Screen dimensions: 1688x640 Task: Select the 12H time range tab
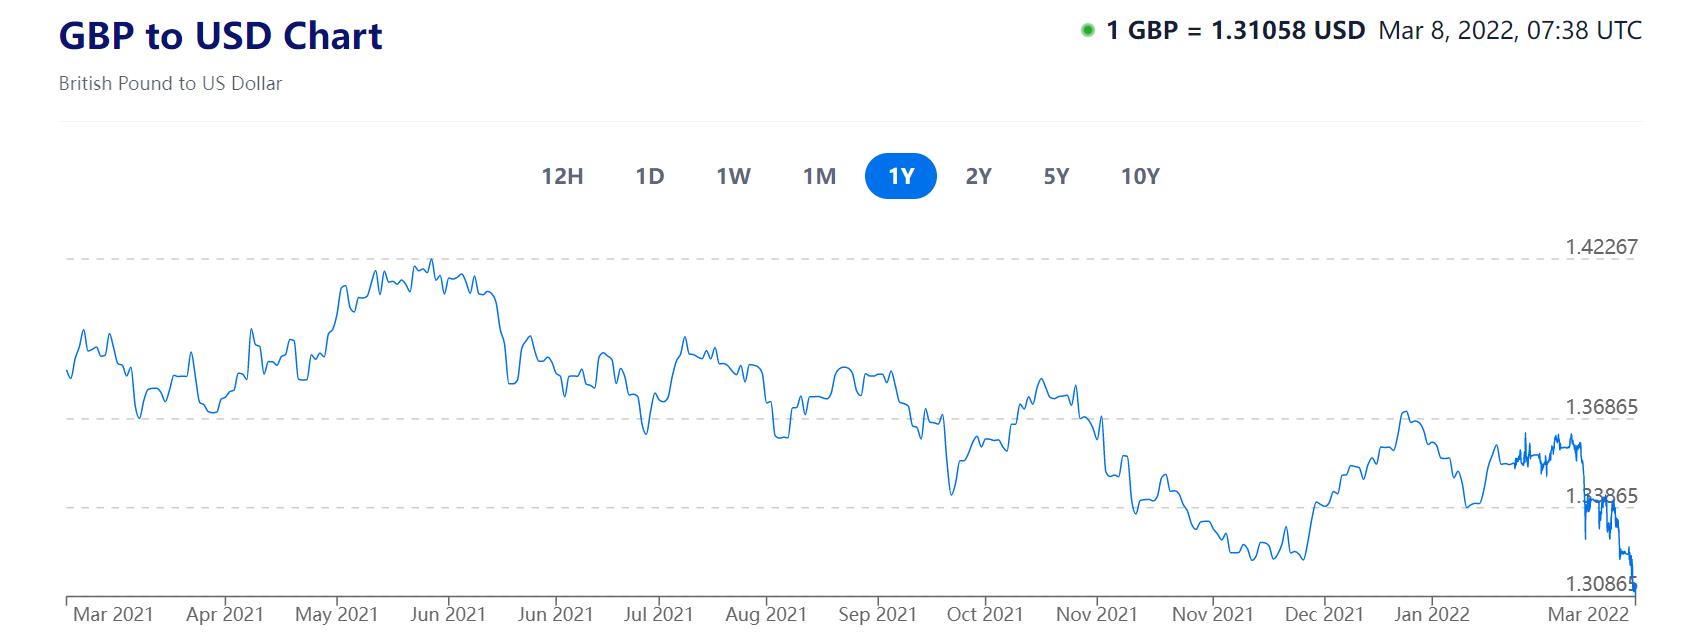(x=562, y=177)
